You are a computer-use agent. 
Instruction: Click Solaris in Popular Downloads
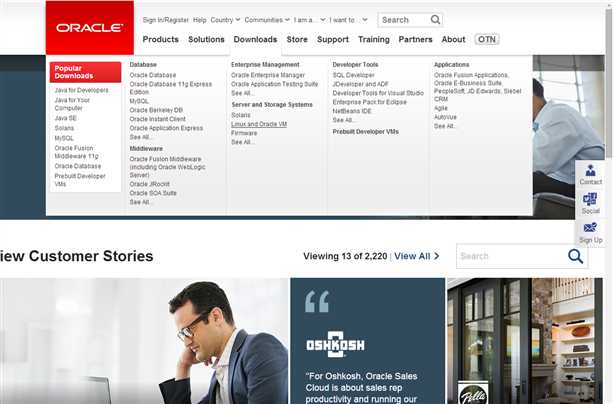64,128
